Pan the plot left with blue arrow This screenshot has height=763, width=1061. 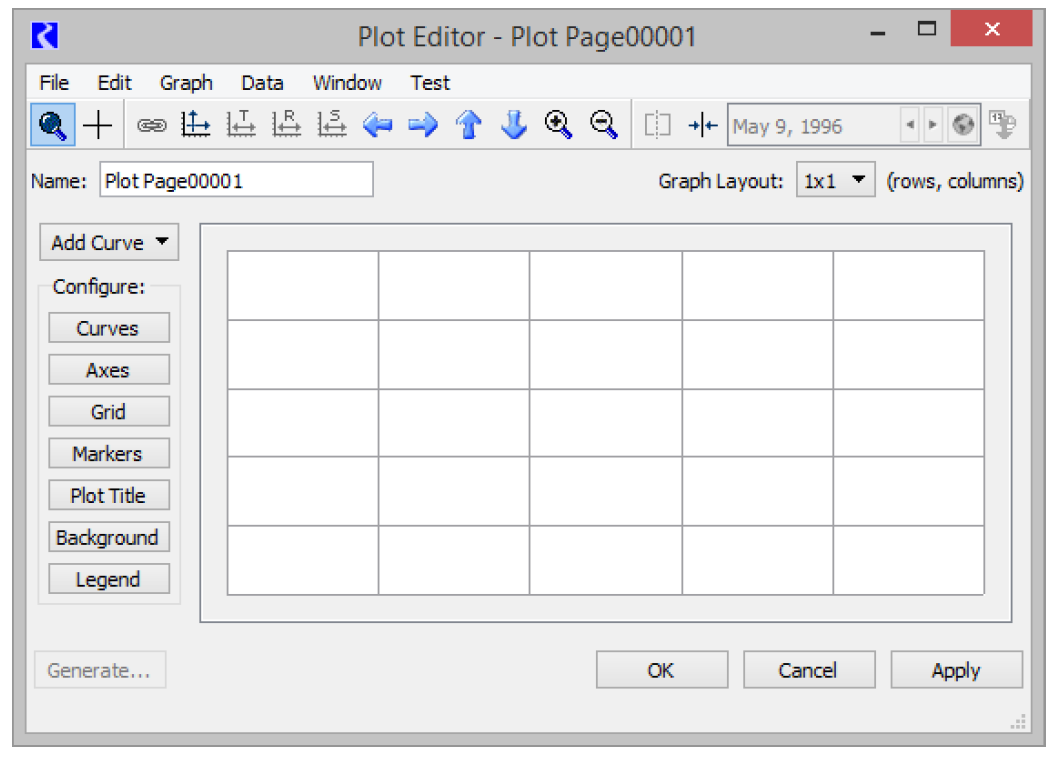377,126
